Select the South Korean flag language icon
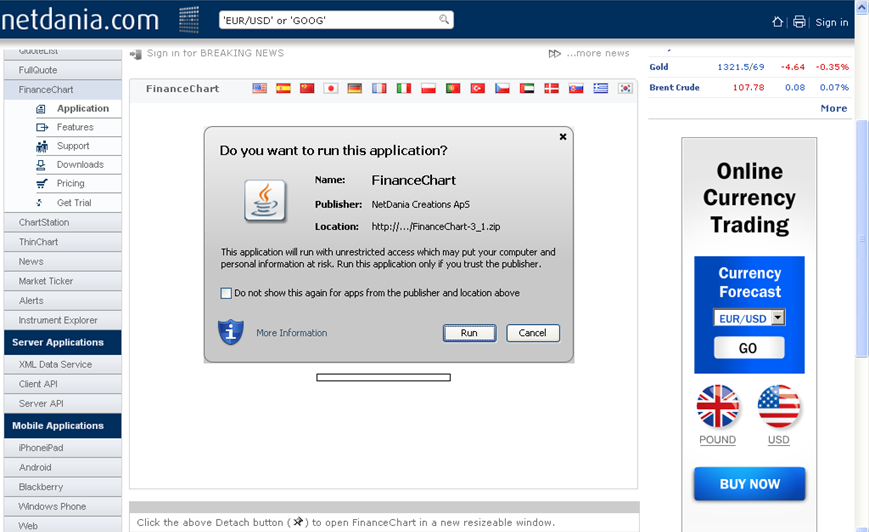This screenshot has height=532, width=869. (x=625, y=88)
